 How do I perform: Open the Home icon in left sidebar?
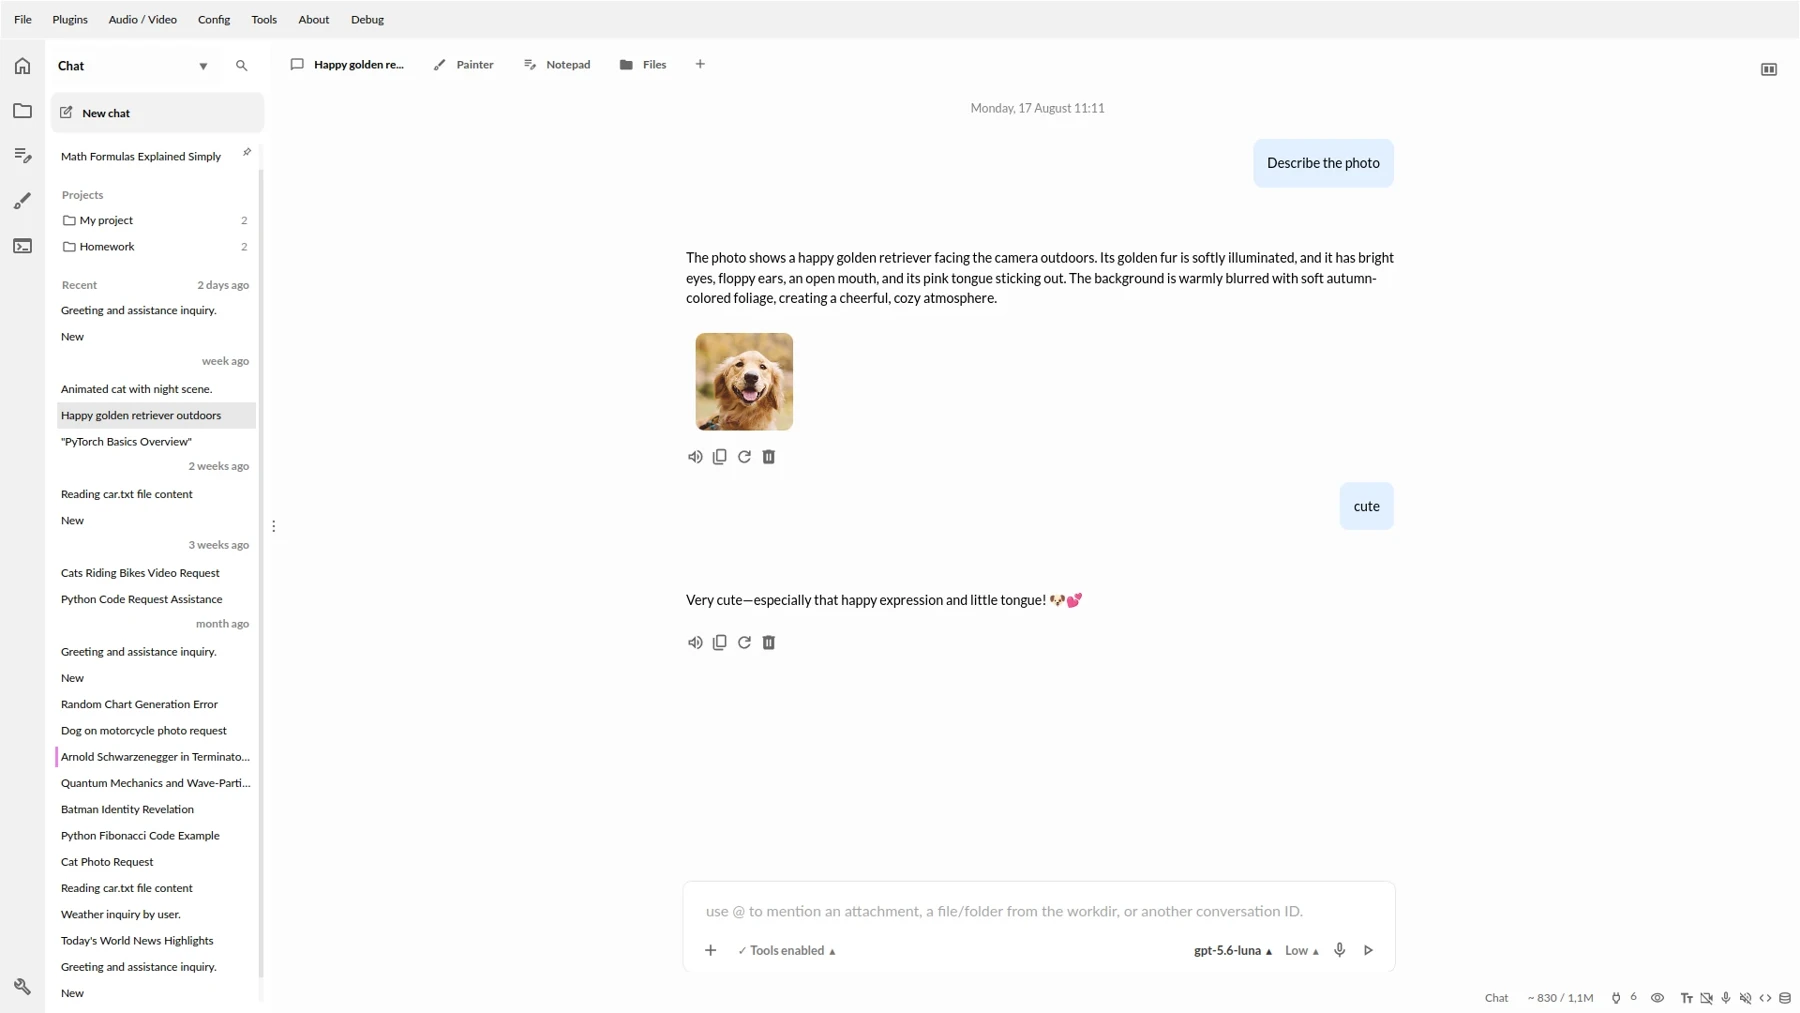[x=22, y=66]
